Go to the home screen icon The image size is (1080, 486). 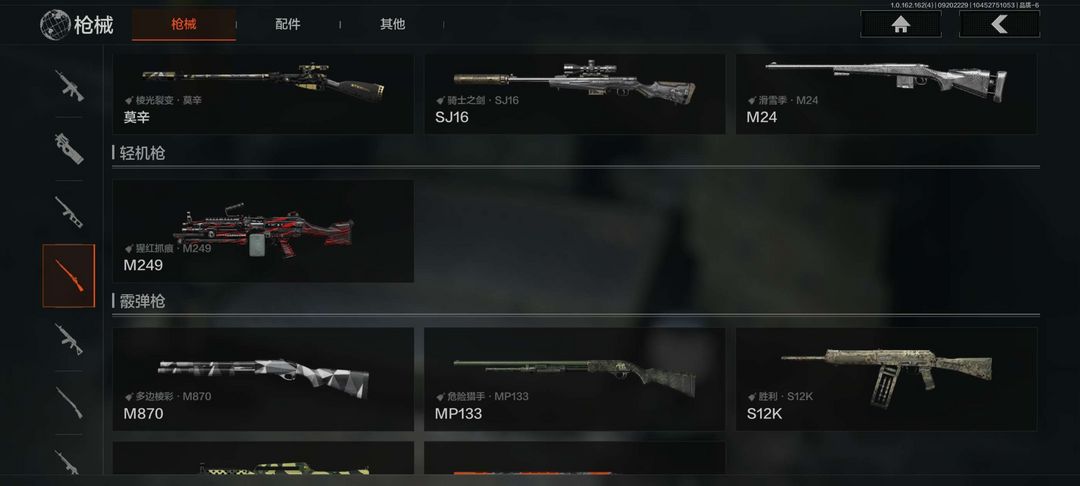(x=900, y=24)
